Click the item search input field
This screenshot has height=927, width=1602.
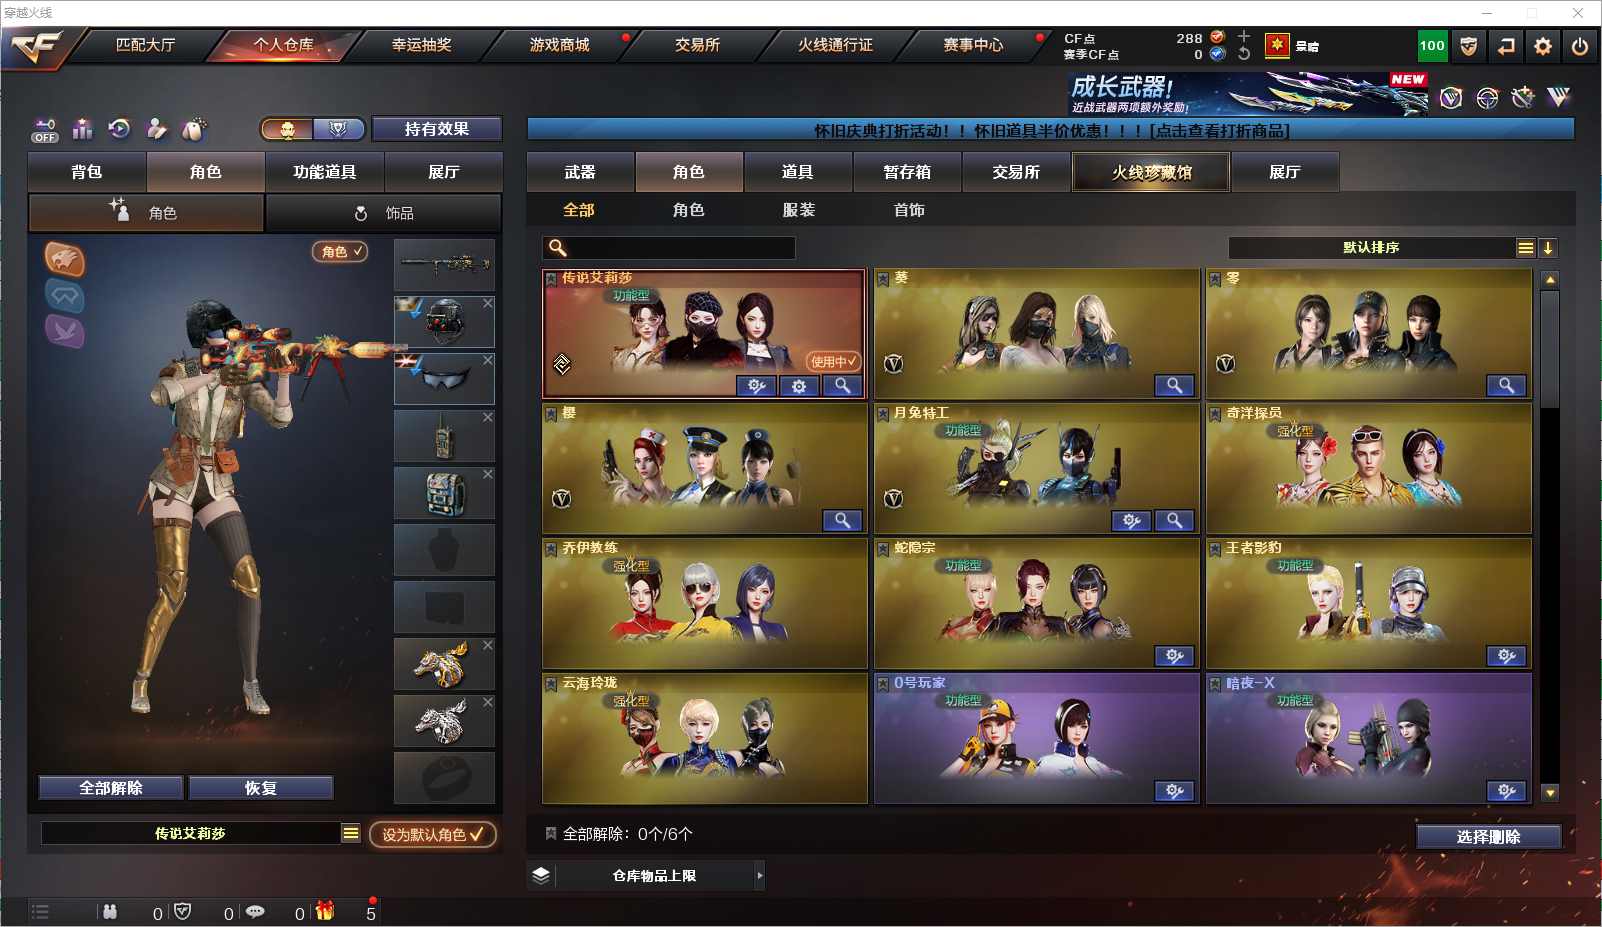coord(669,248)
